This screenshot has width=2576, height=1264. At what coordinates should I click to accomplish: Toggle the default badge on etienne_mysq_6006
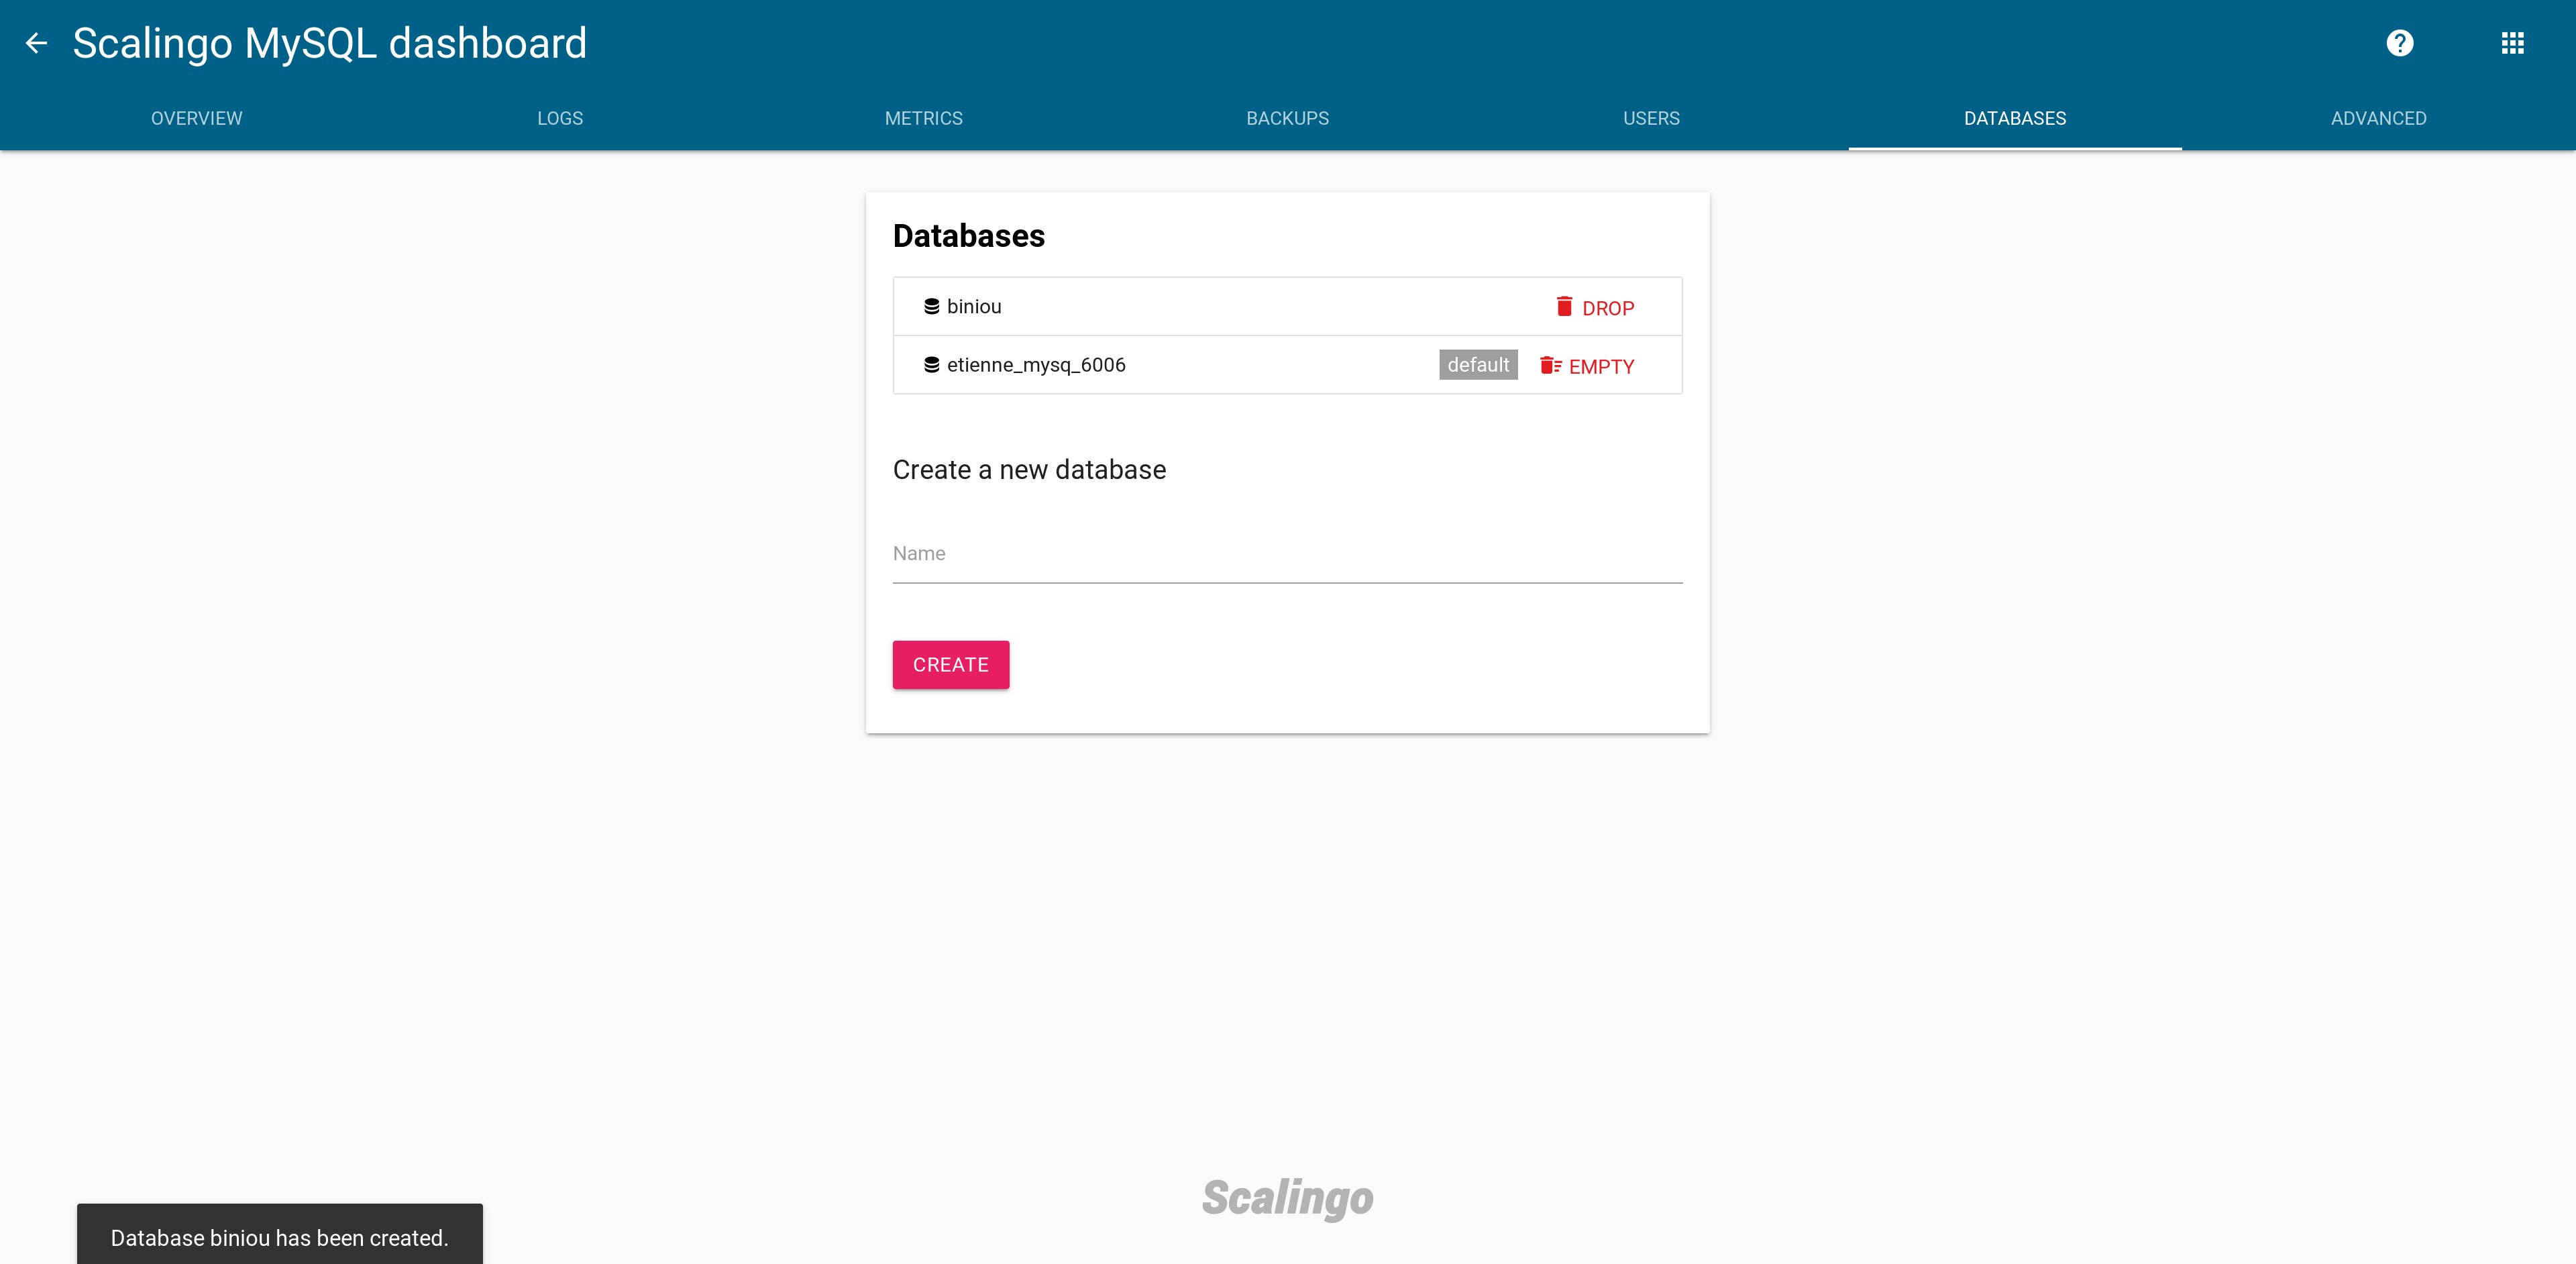click(1475, 363)
